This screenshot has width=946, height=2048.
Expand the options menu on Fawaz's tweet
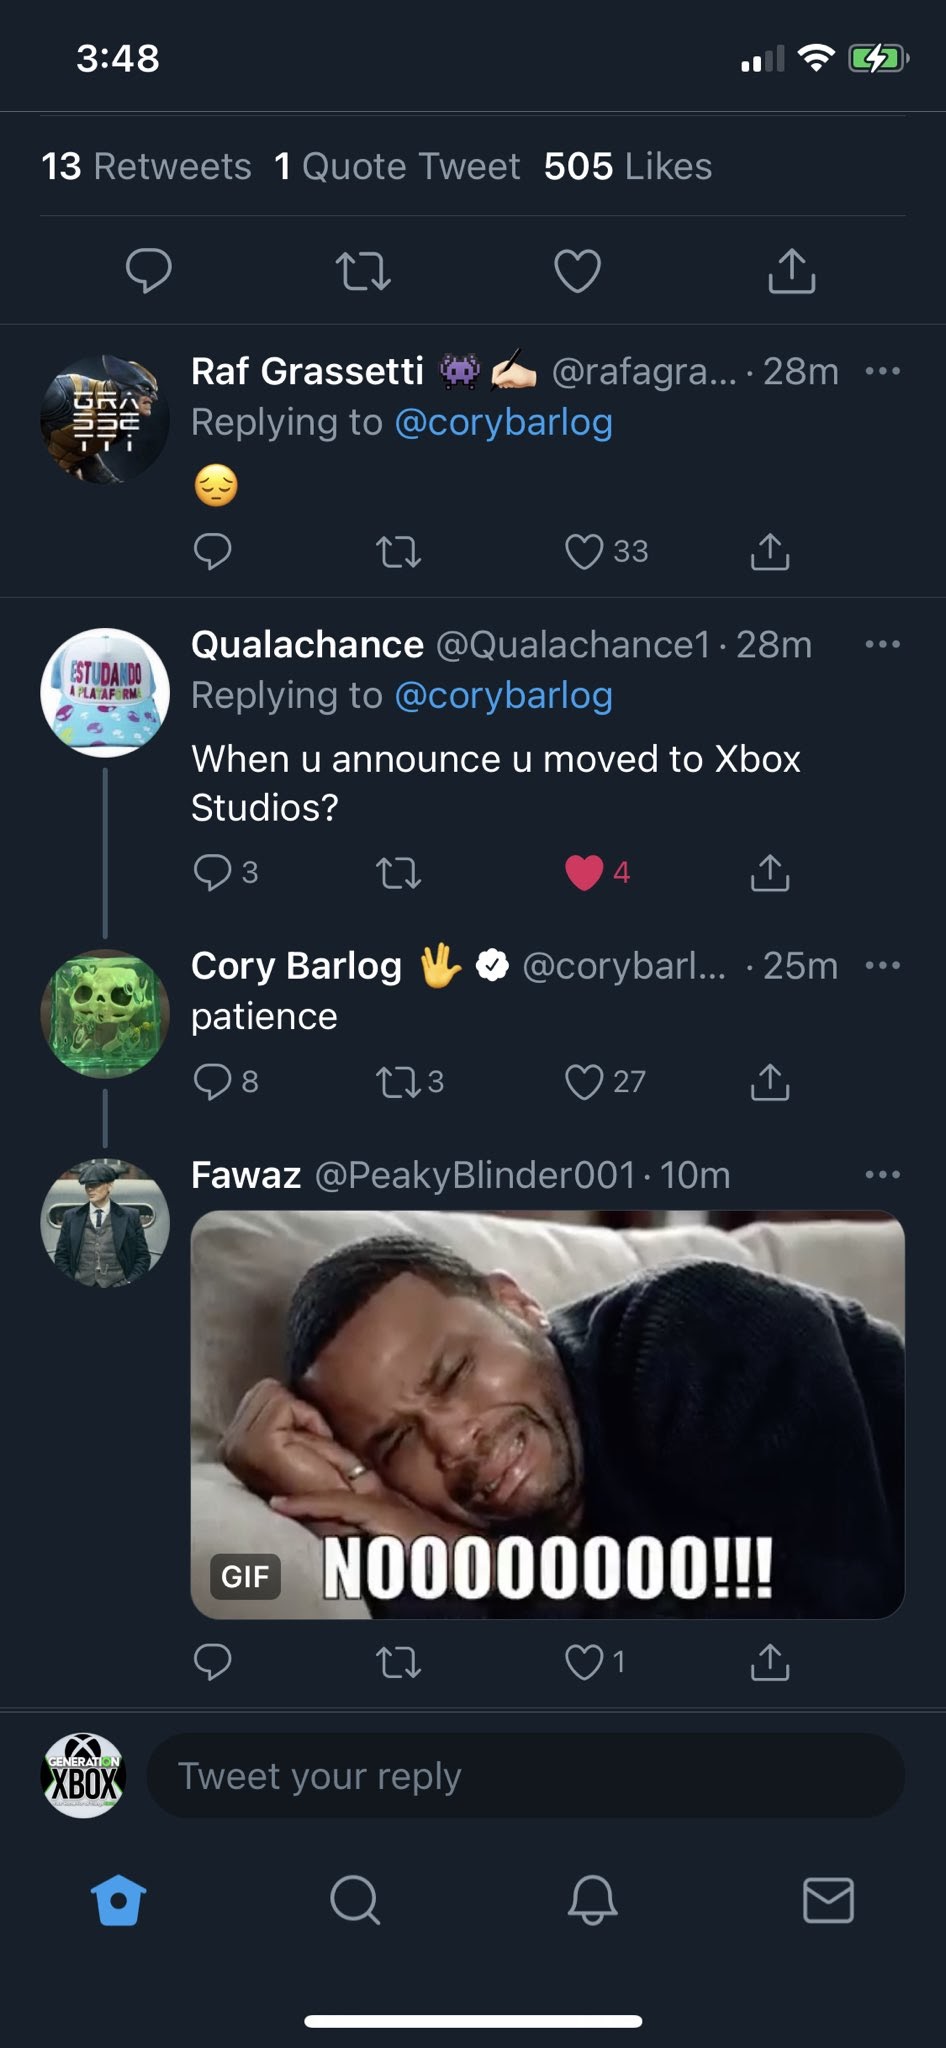pos(882,1174)
